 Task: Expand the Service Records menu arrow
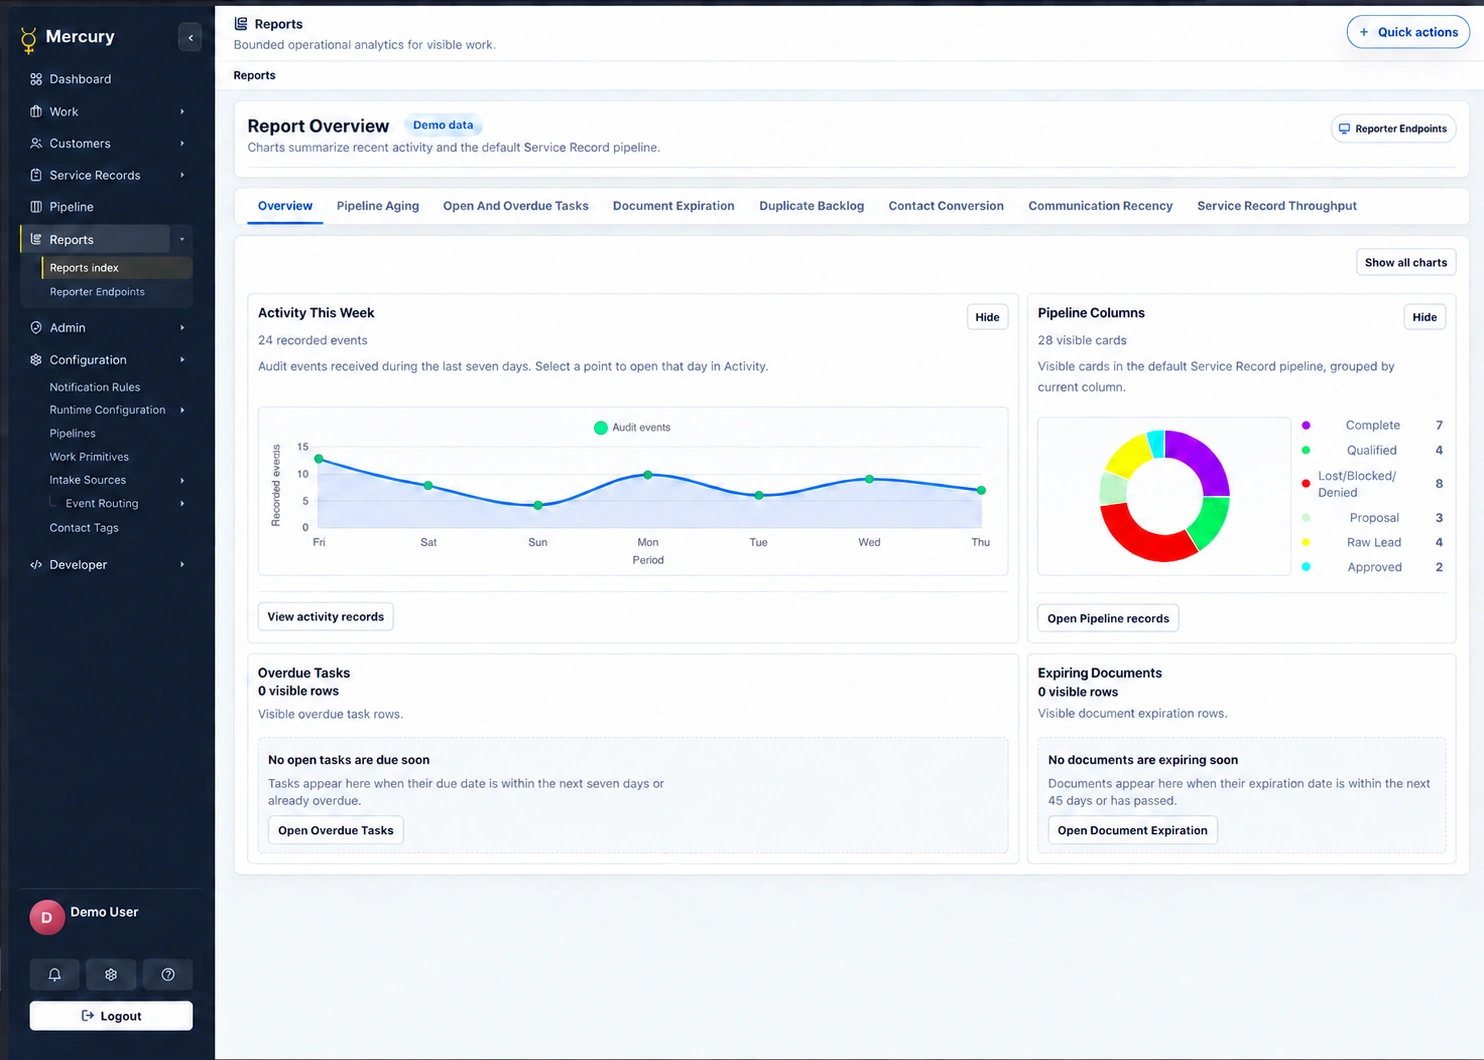click(182, 175)
